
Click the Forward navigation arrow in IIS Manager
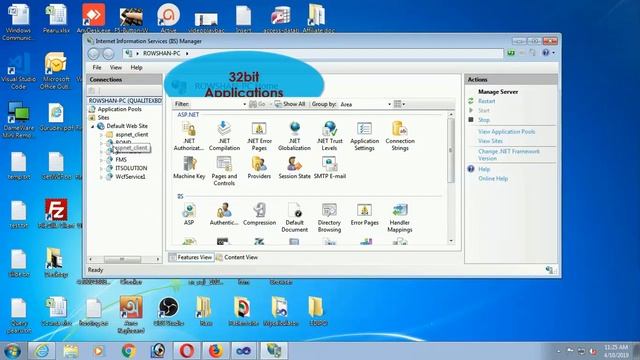(x=108, y=53)
